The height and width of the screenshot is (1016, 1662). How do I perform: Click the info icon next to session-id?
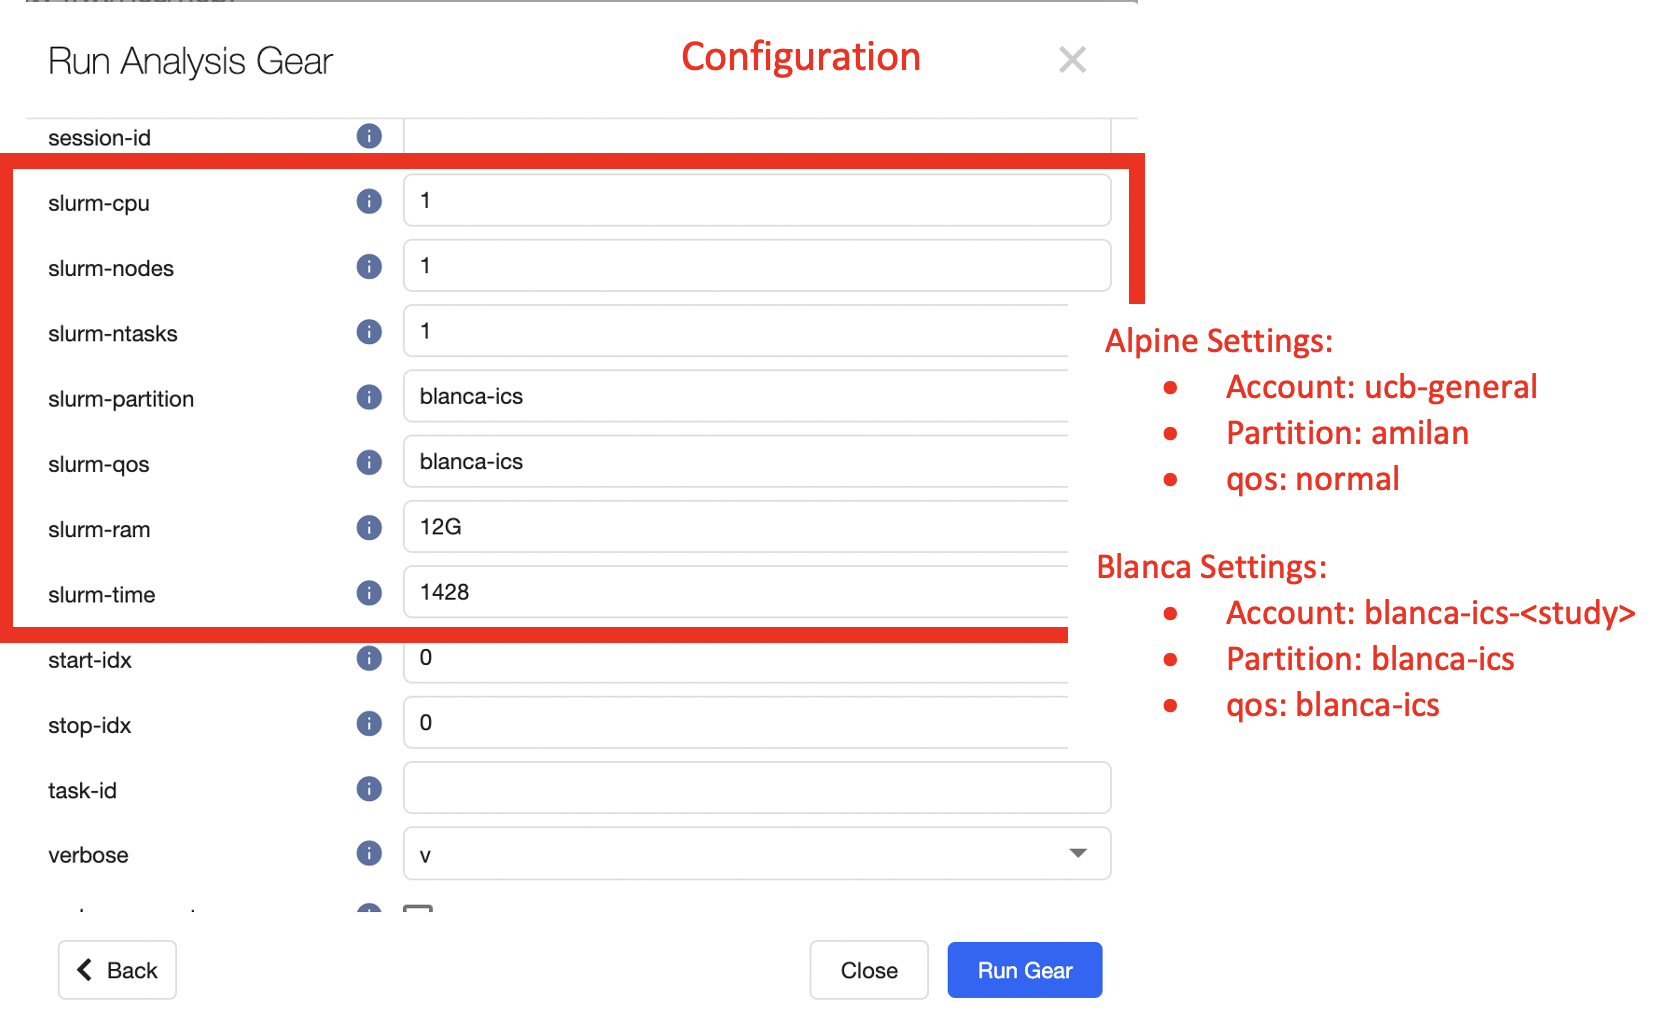369,136
